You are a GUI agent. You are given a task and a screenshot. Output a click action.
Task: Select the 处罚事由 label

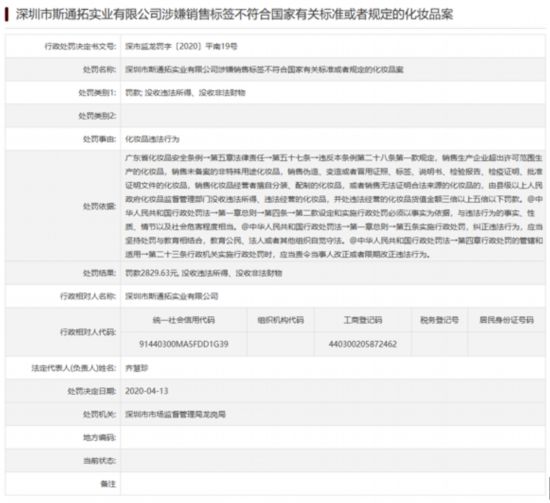click(99, 139)
